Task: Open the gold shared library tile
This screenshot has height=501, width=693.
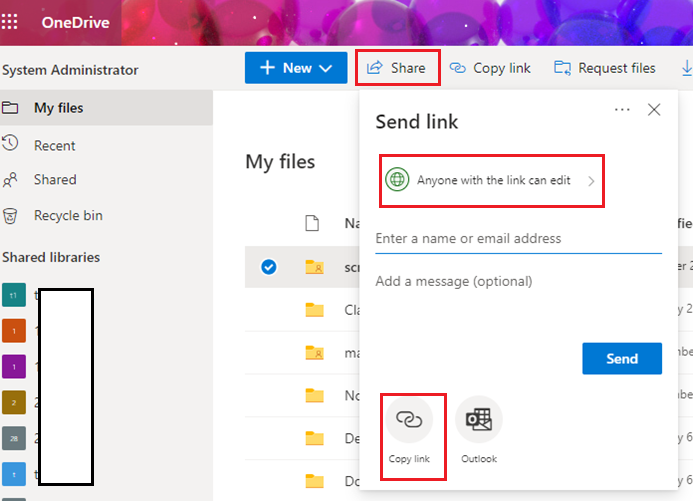Action: 14,402
